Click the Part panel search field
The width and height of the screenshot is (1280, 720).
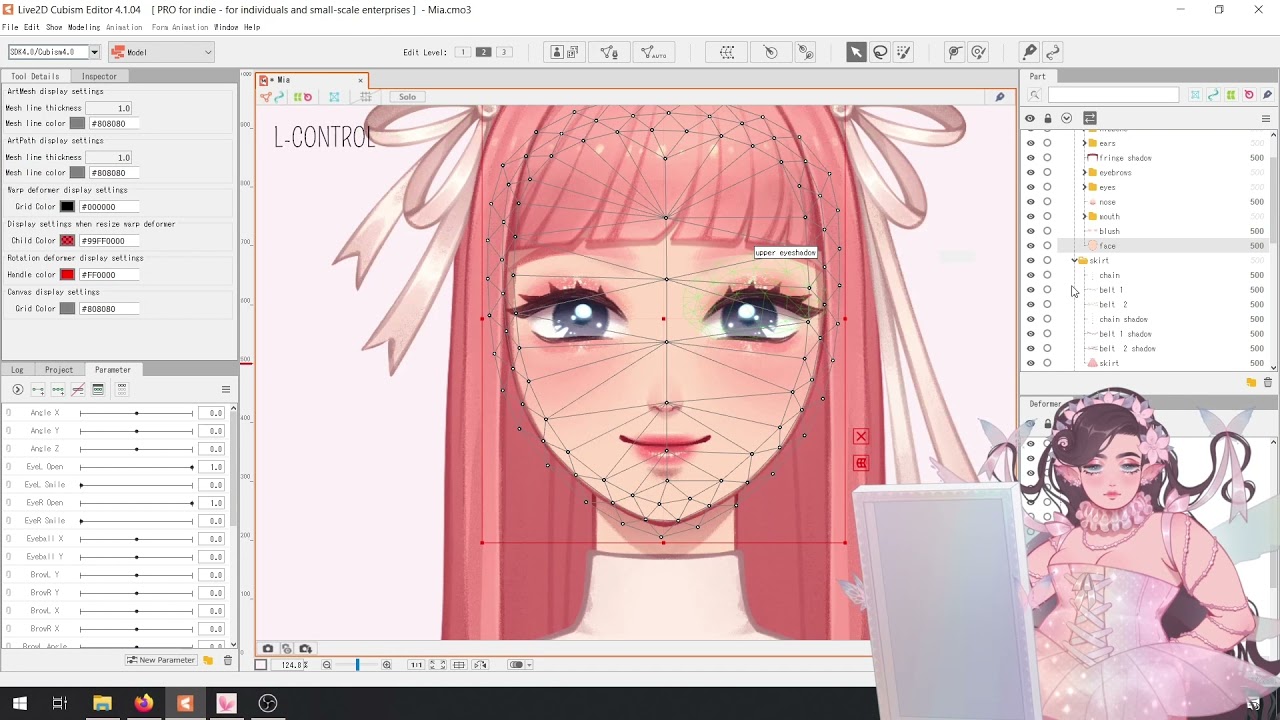point(1113,95)
